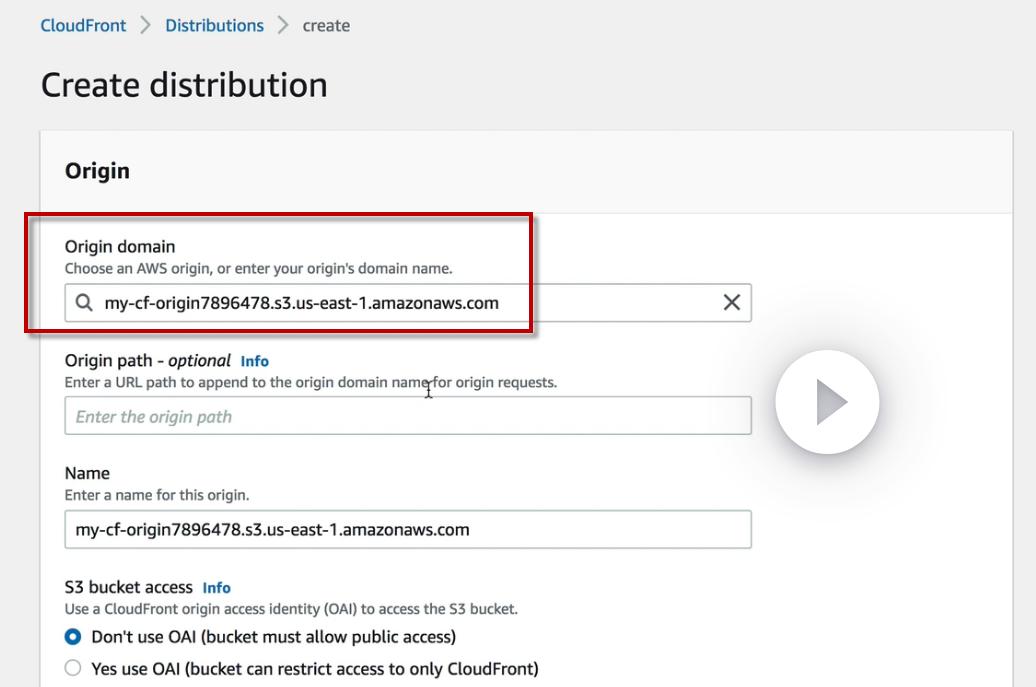Click the Origin path input field
Screen dimensions: 1036x687
coord(408,416)
